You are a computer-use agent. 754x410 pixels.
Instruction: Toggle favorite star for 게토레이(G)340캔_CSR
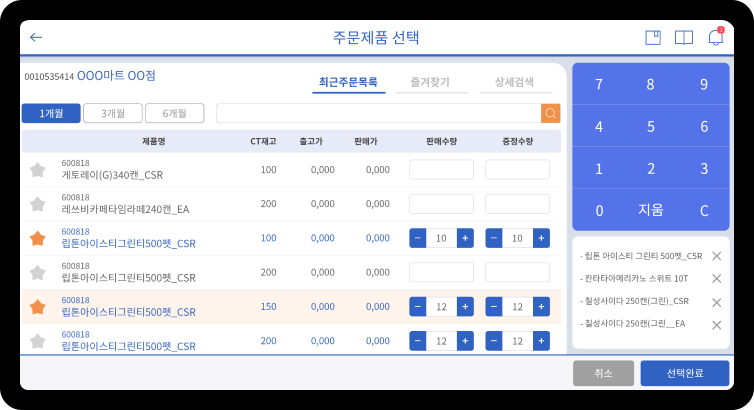coord(38,170)
